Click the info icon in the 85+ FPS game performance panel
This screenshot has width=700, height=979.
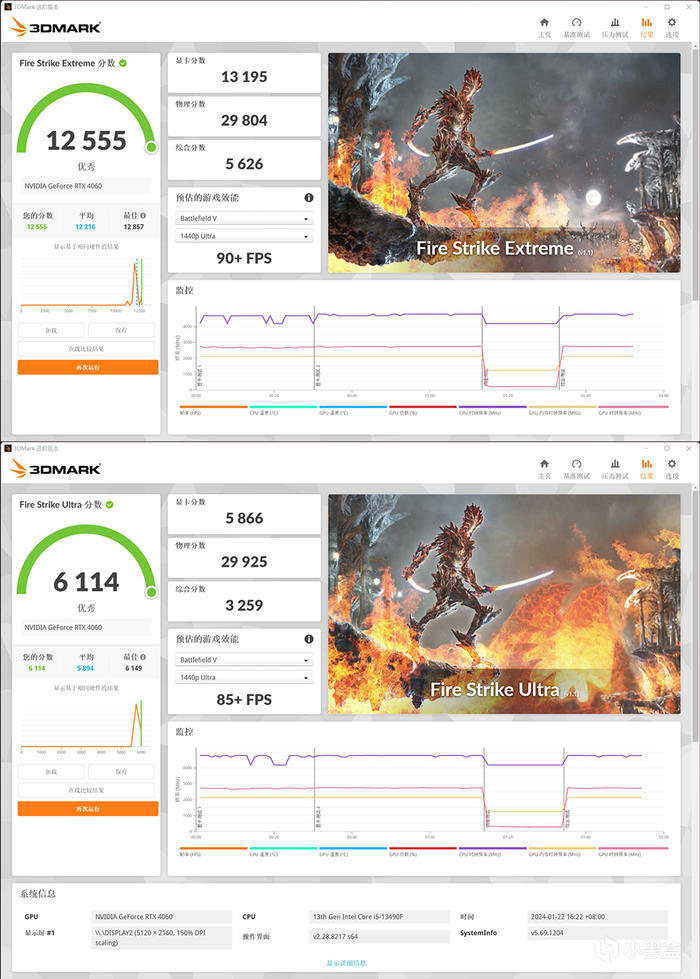tap(308, 639)
